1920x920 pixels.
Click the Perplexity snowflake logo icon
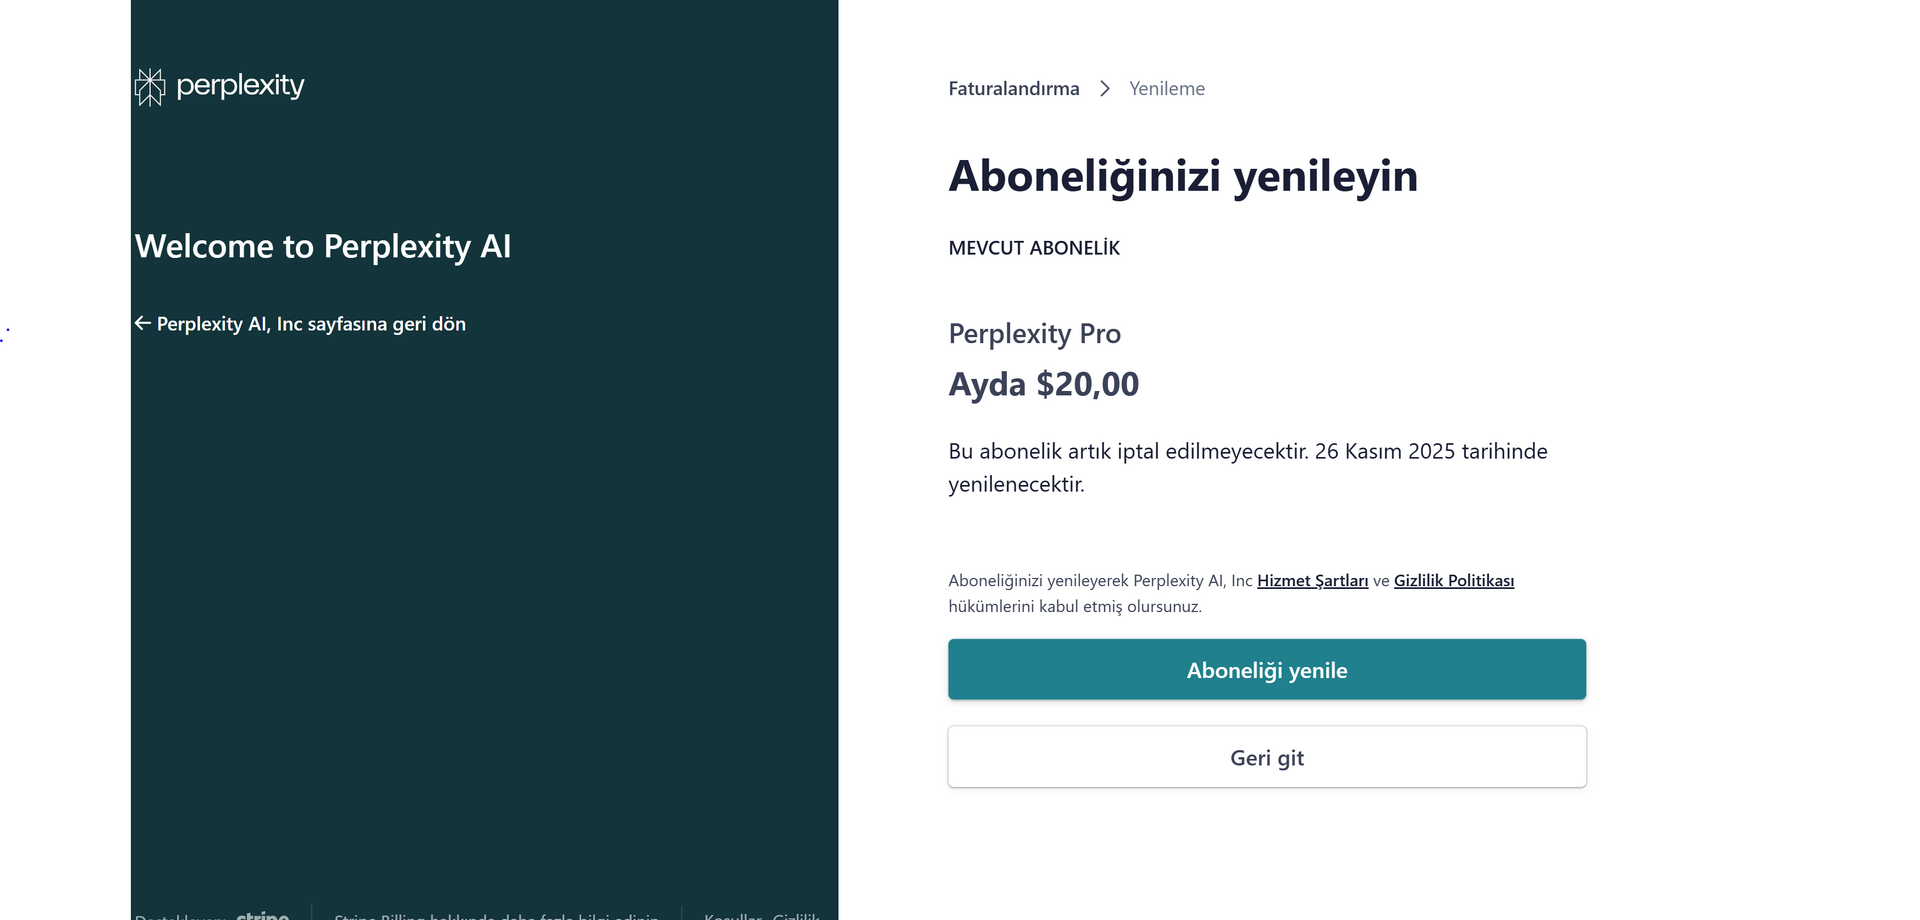150,87
